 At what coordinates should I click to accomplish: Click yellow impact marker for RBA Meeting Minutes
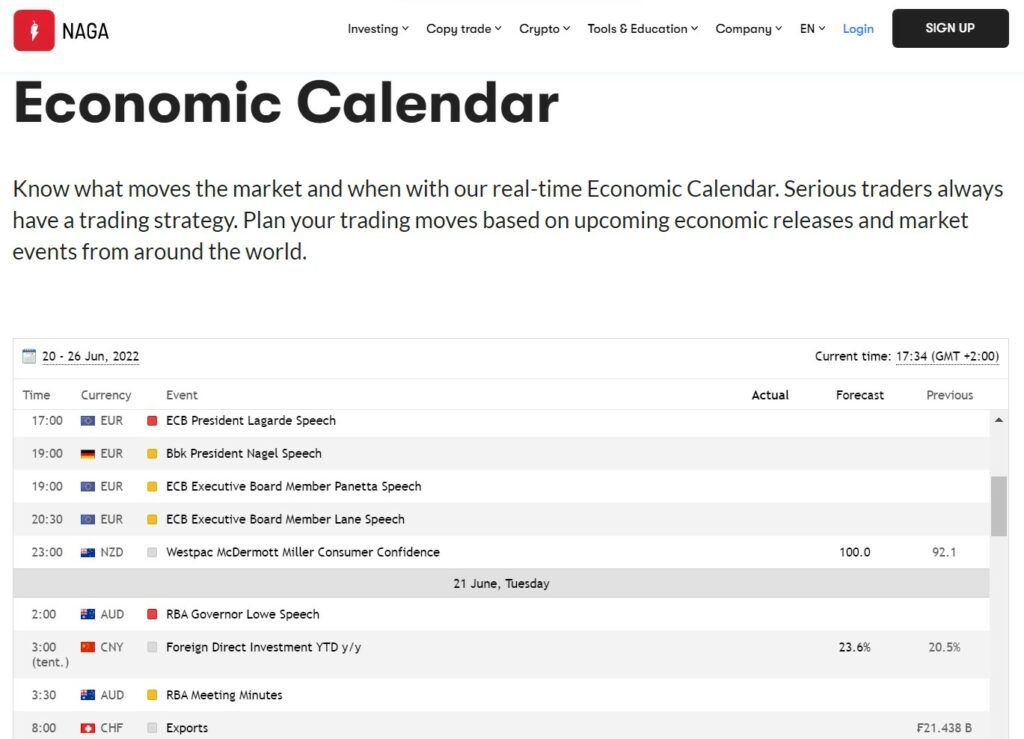[152, 695]
